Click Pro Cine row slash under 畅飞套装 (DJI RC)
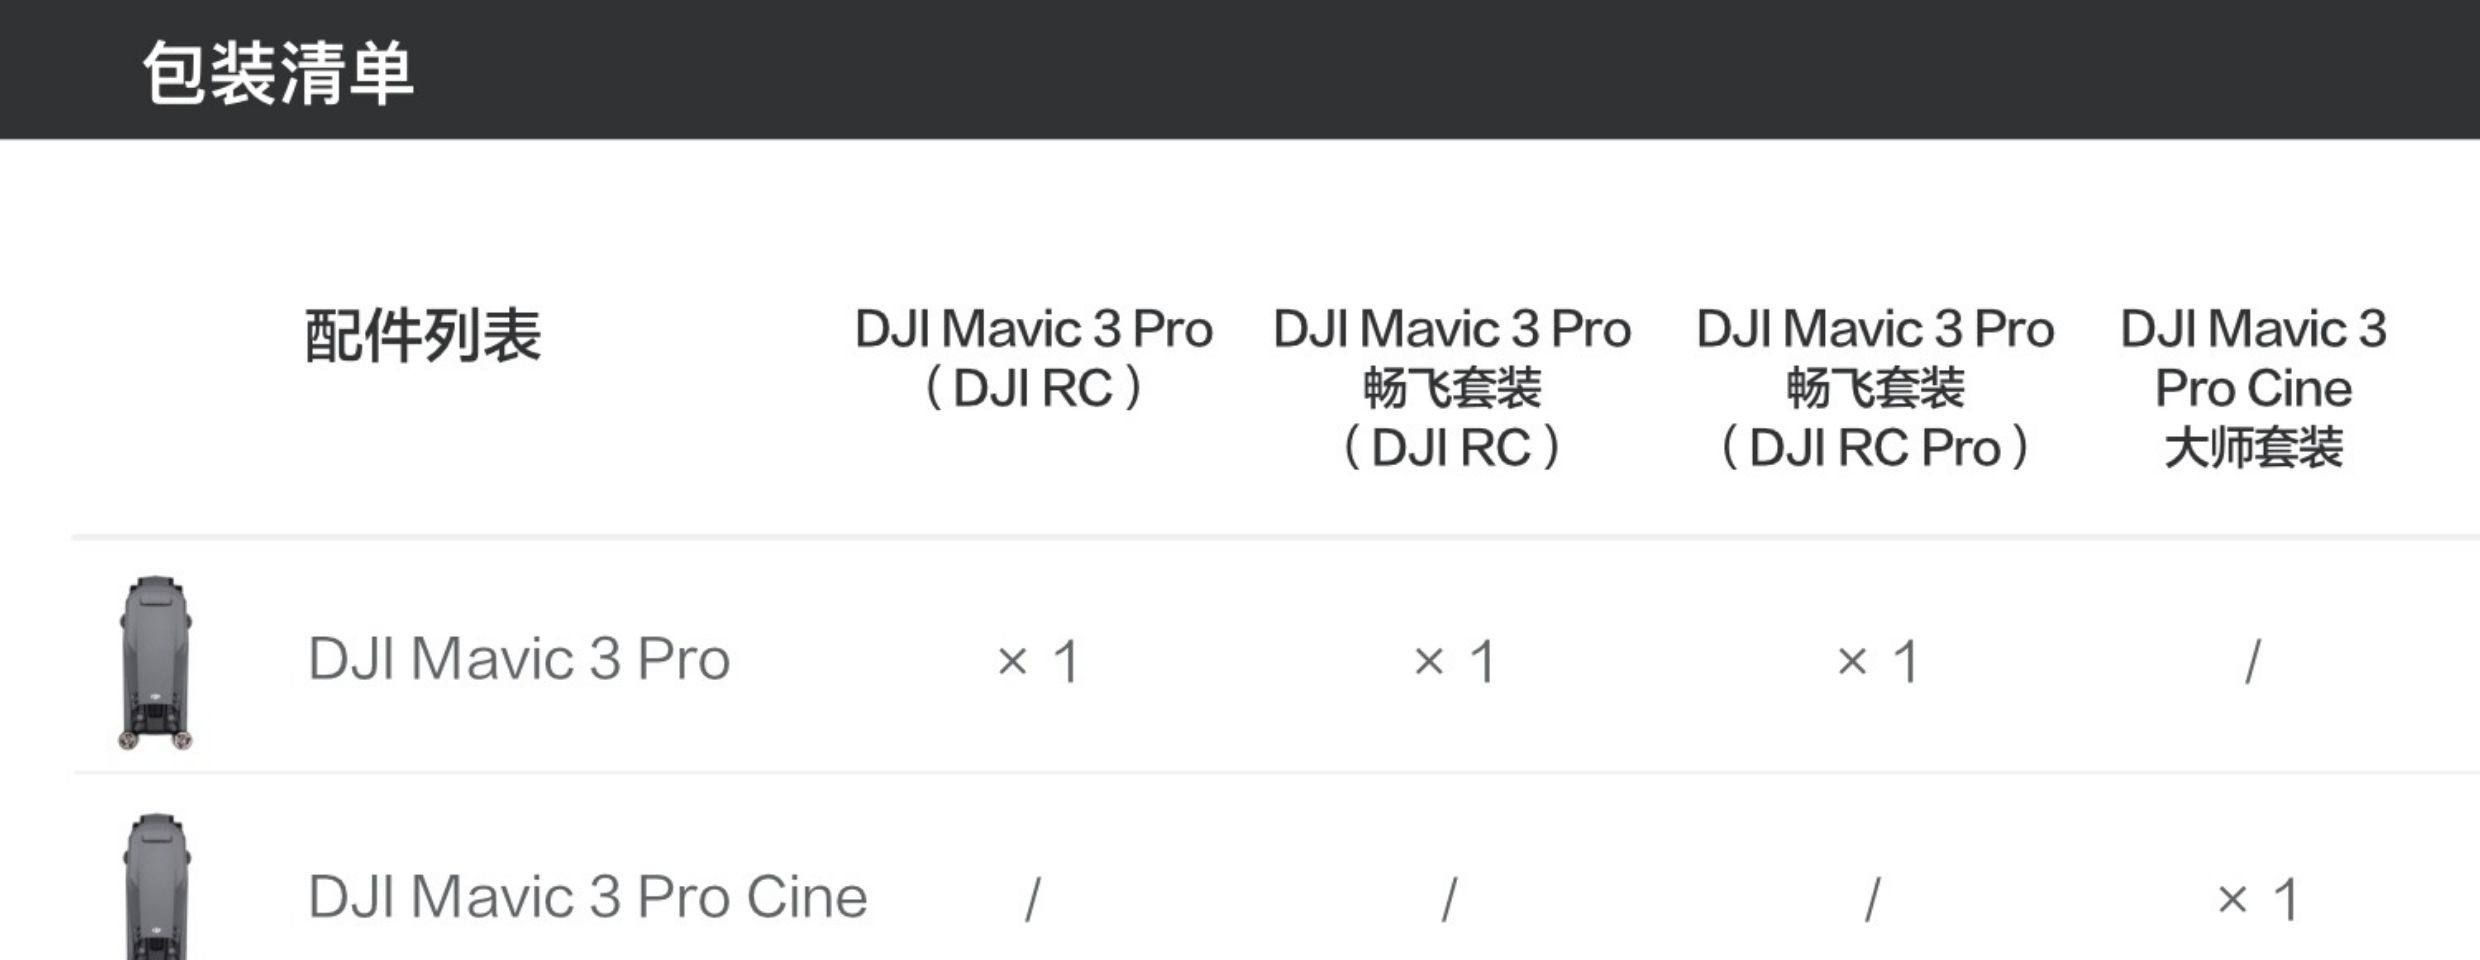 [x=1450, y=899]
